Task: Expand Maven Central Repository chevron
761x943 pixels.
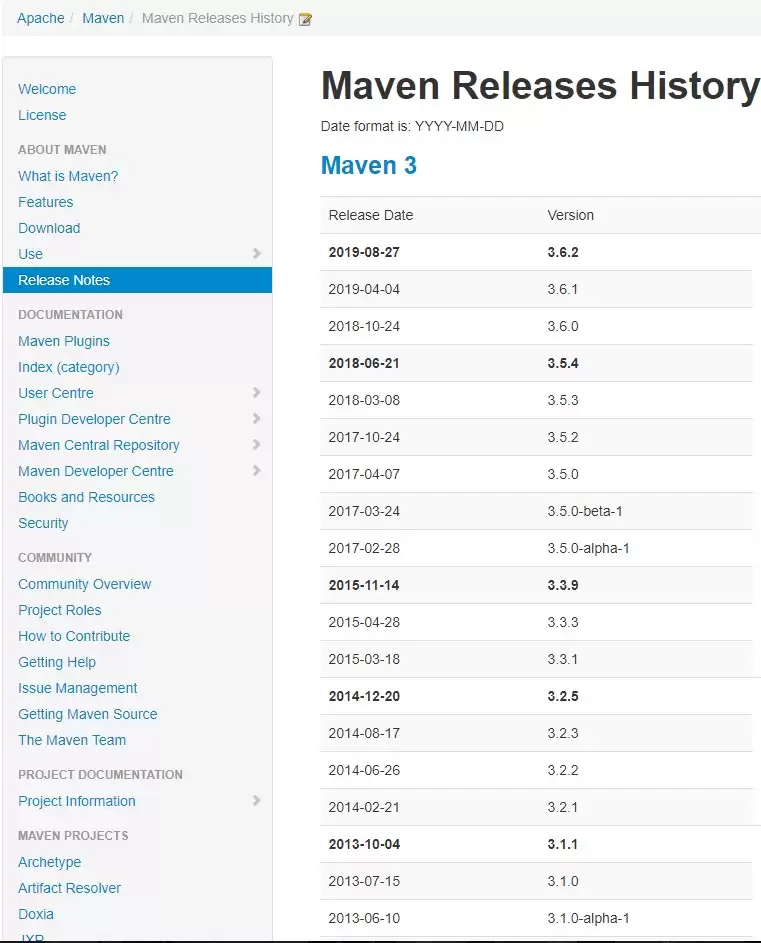Action: pos(257,444)
